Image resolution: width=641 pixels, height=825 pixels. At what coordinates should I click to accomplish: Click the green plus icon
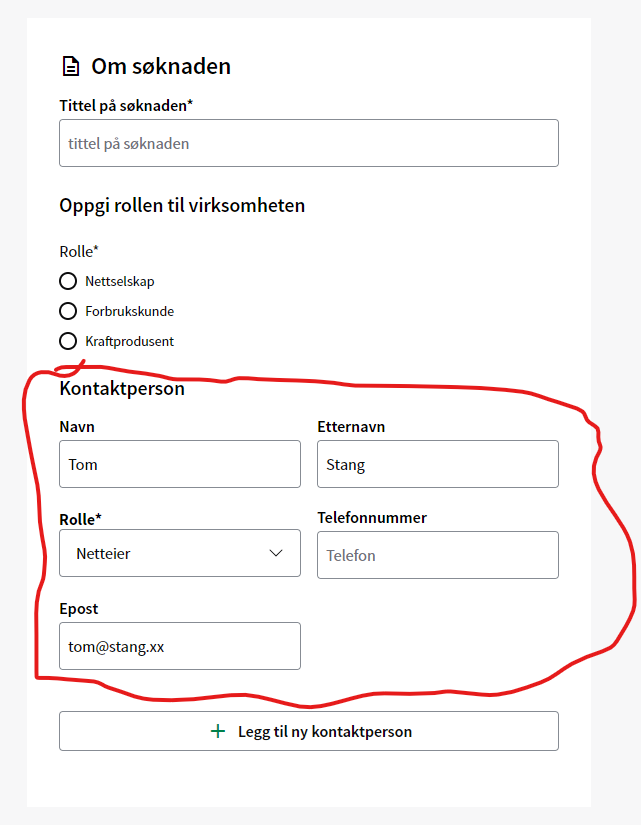point(218,731)
